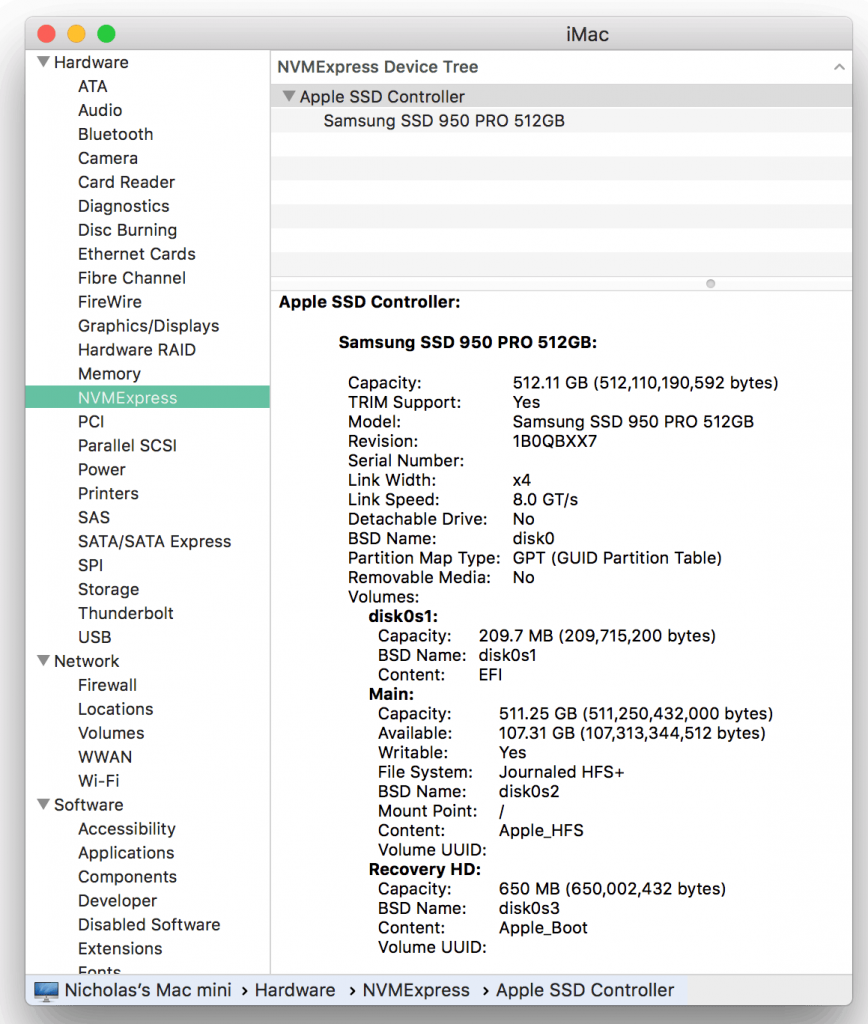
Task: Select Fibre Channel in sidebar
Action: (x=132, y=278)
